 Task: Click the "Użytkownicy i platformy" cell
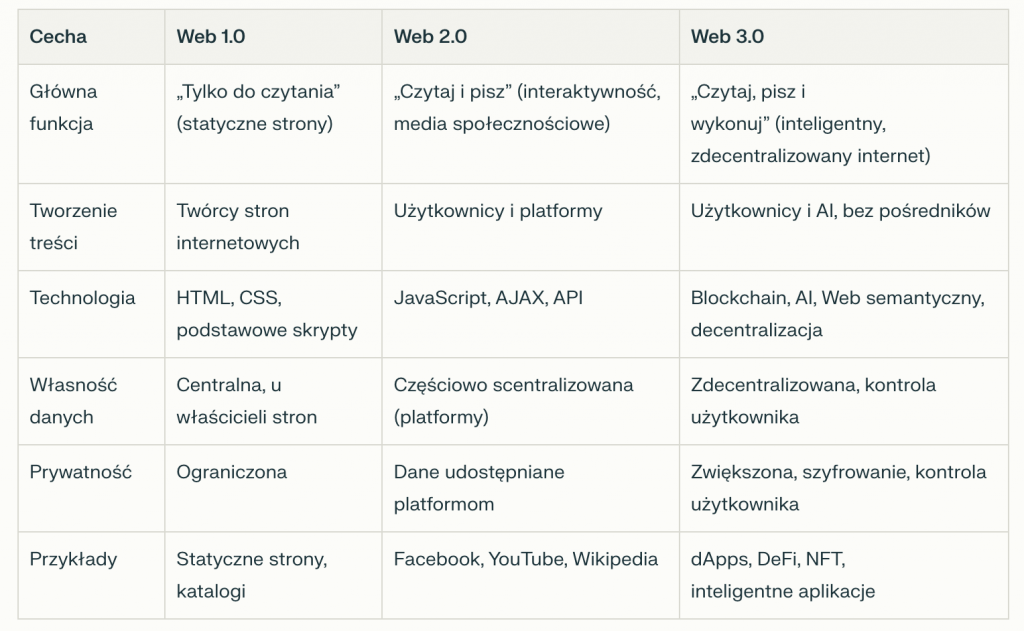coord(498,211)
